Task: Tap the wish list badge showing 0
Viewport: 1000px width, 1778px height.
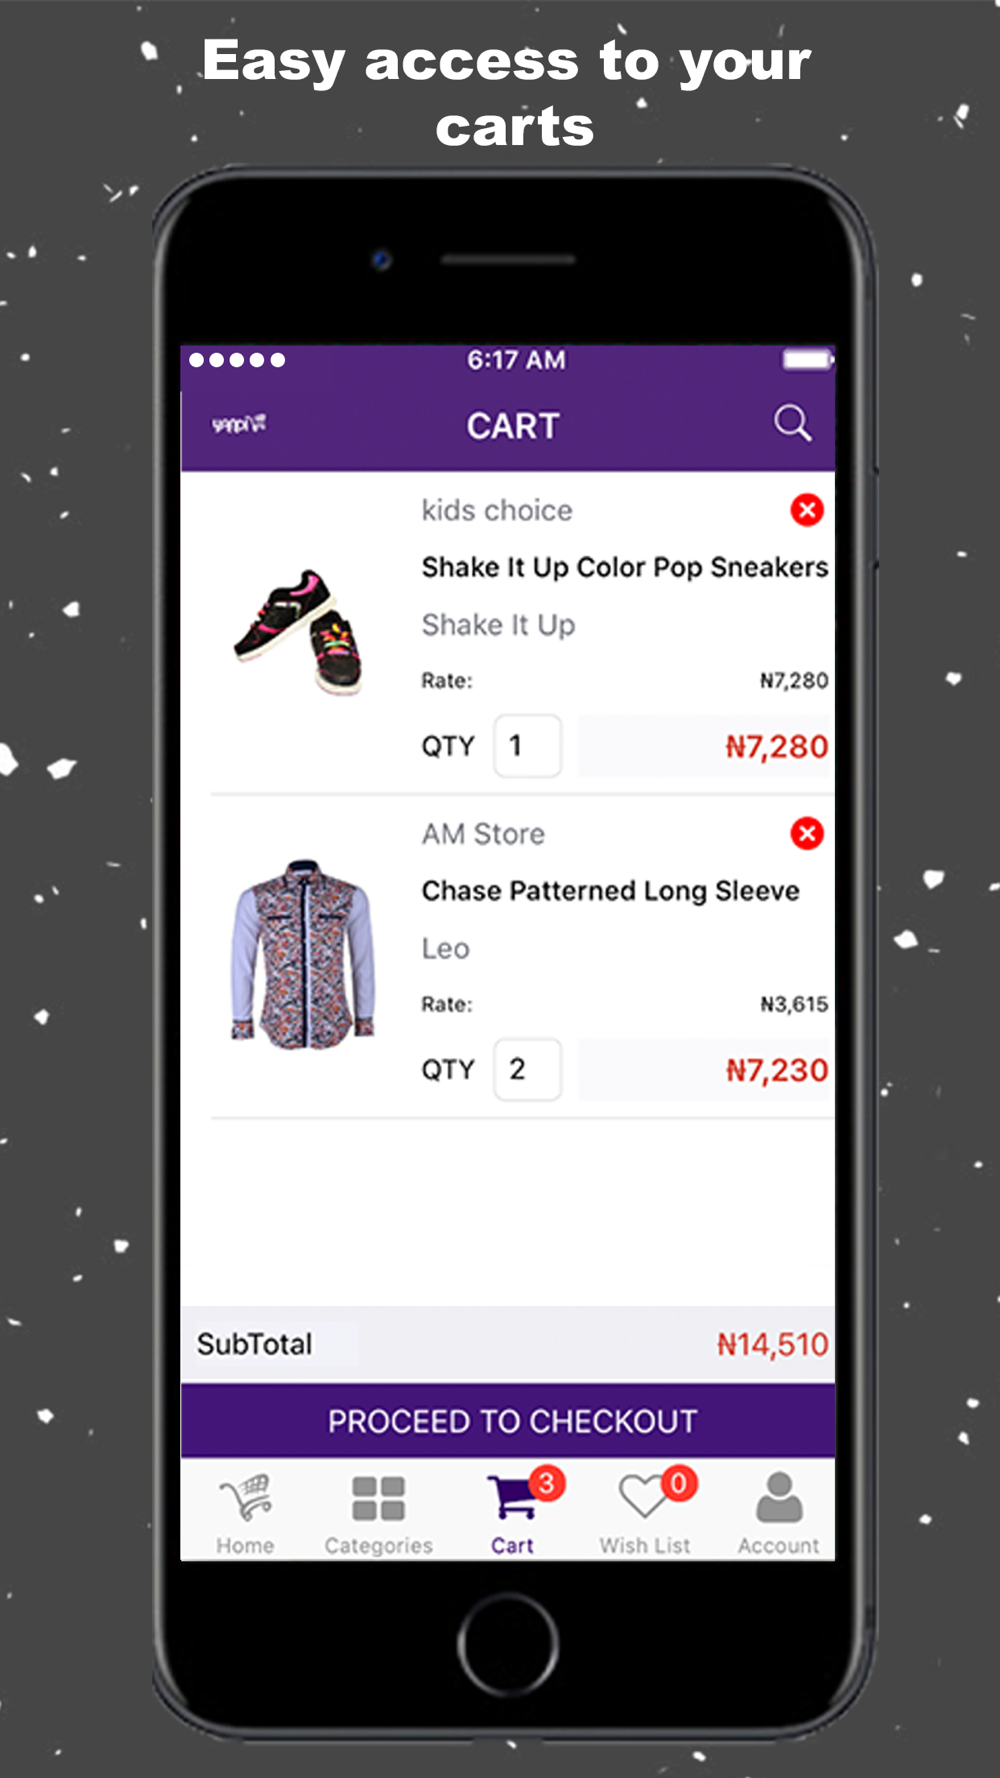Action: coord(678,1483)
